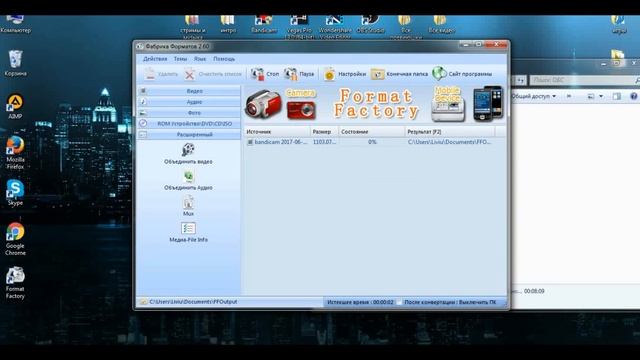Click the FFOutput path in status bar

tap(193, 302)
